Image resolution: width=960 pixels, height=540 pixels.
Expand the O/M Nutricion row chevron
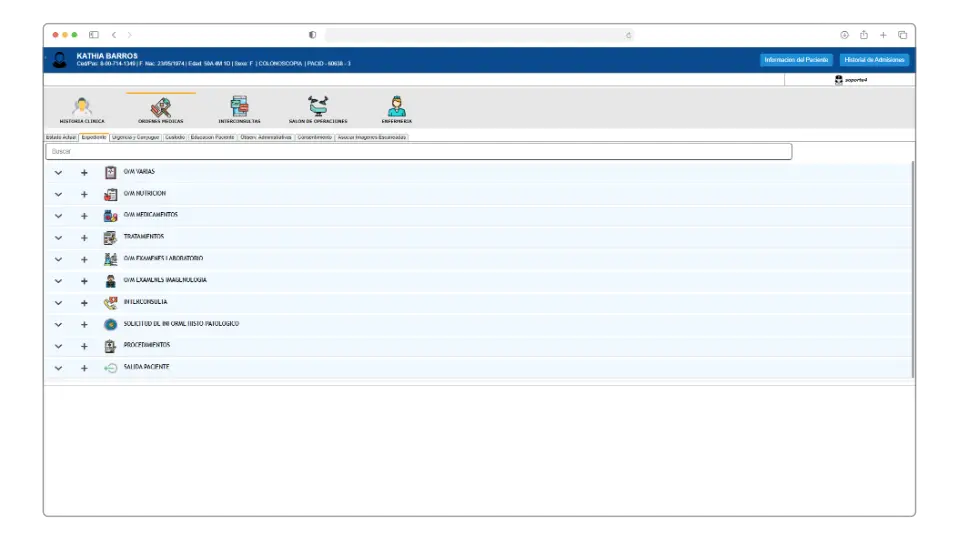click(x=58, y=195)
